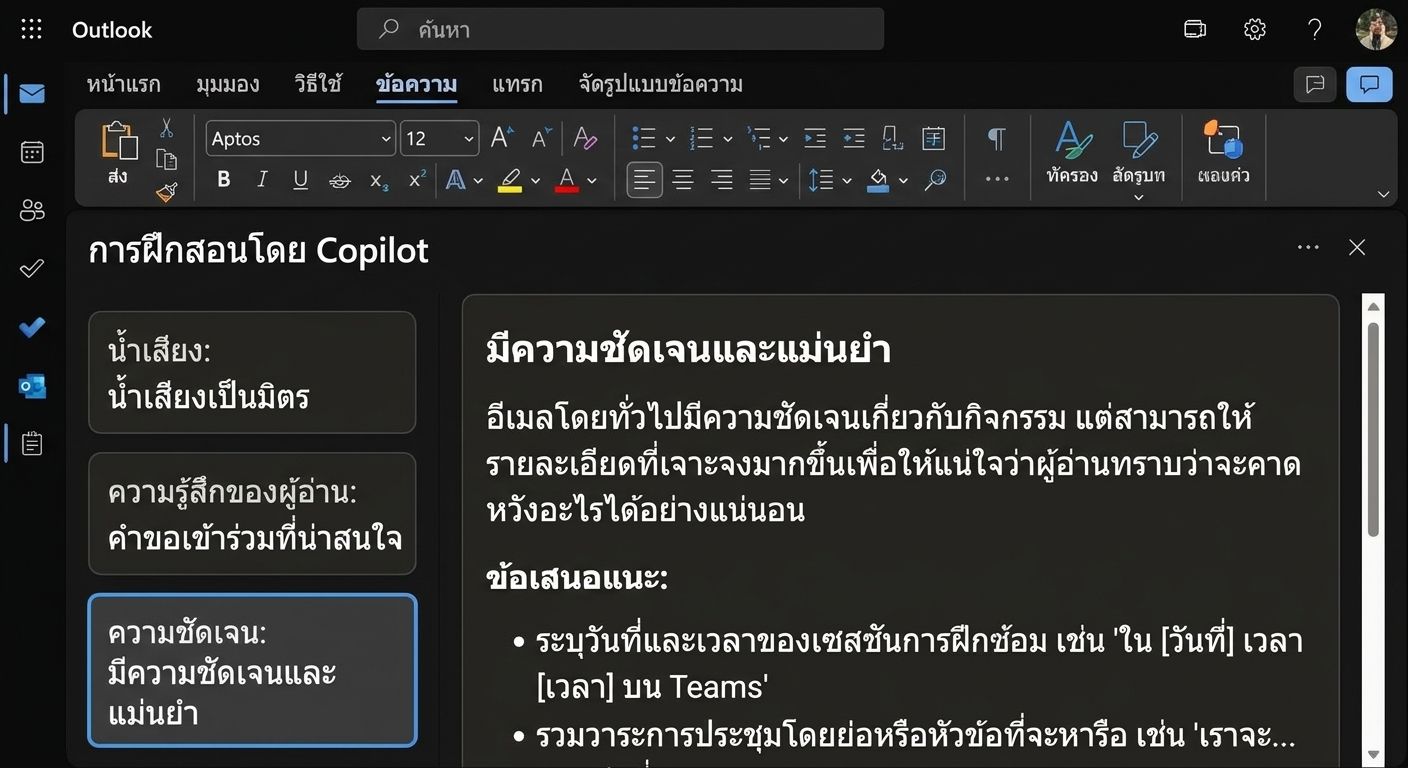The width and height of the screenshot is (1408, 768).
Task: Open the clipboard notes sidebar icon
Action: (32, 443)
